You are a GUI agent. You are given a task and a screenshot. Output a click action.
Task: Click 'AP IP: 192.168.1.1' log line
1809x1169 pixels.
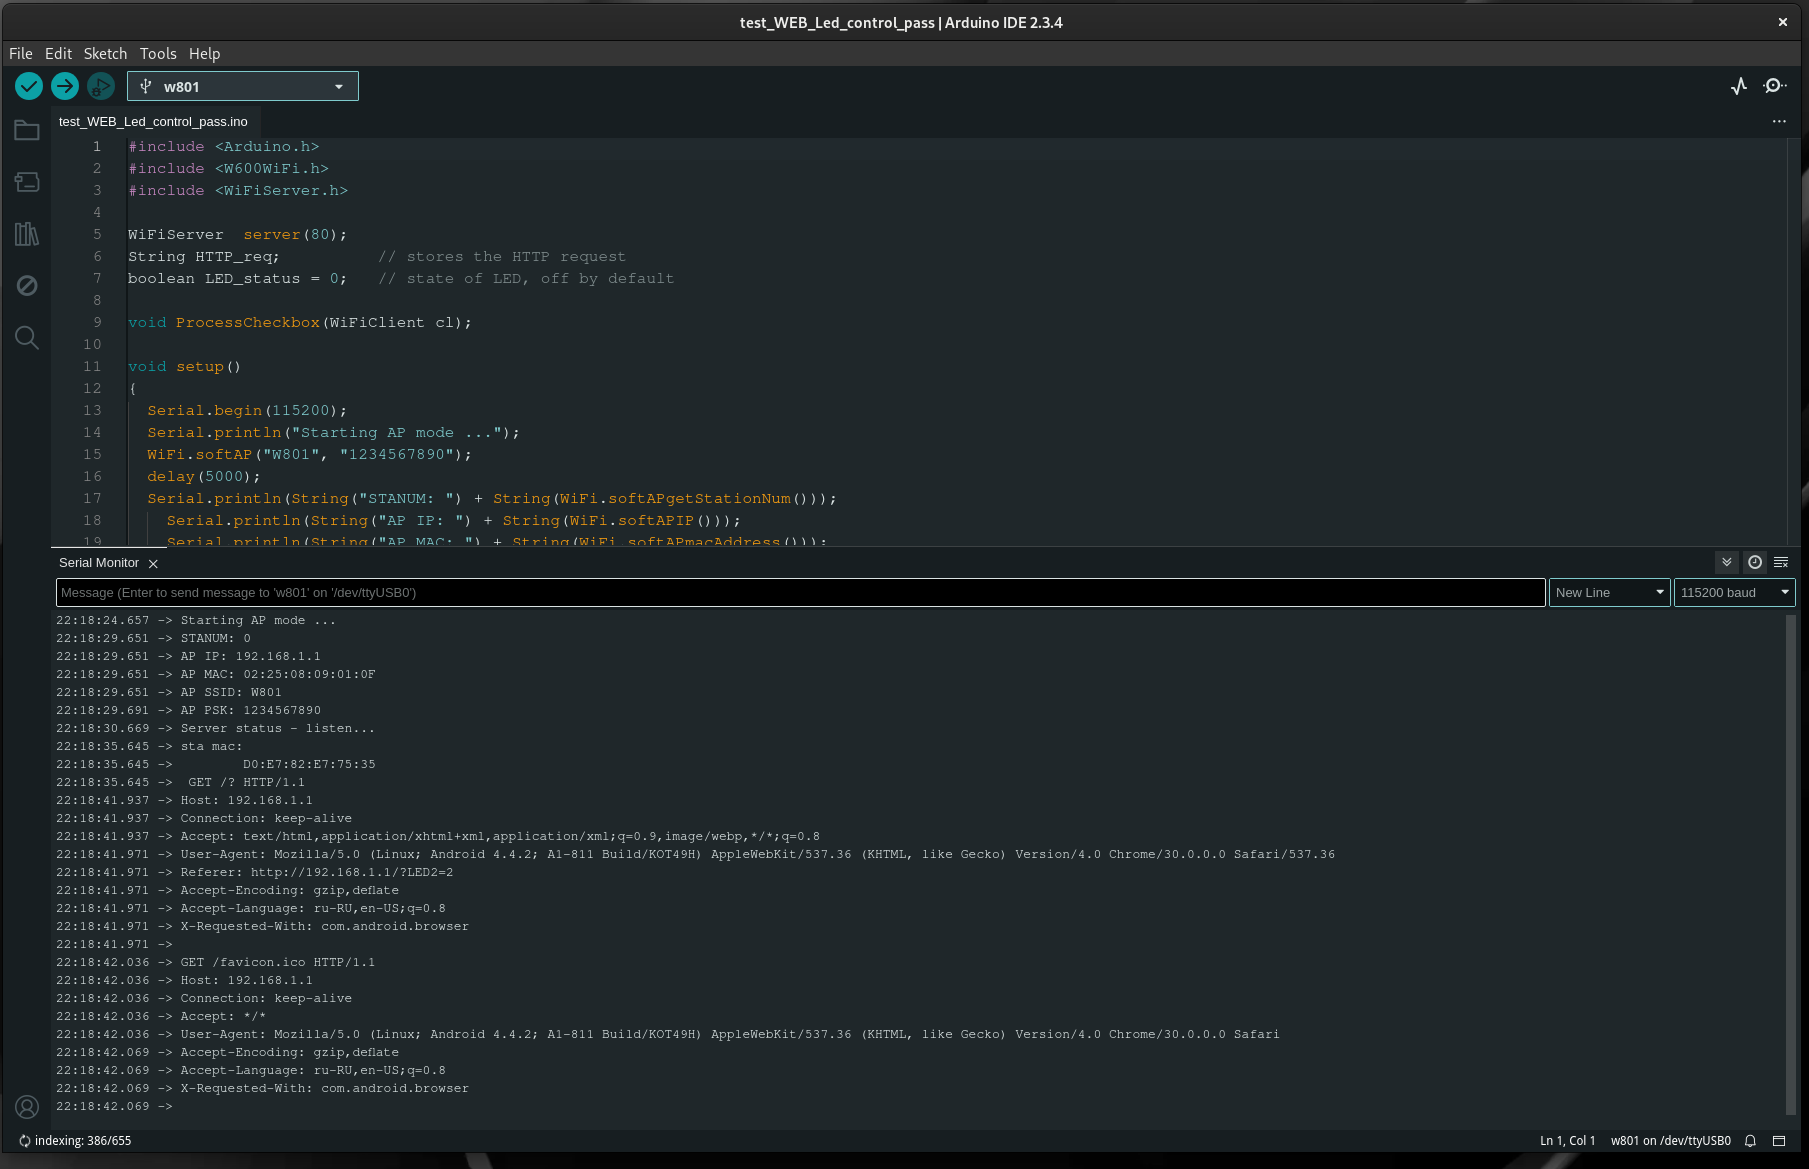click(251, 657)
